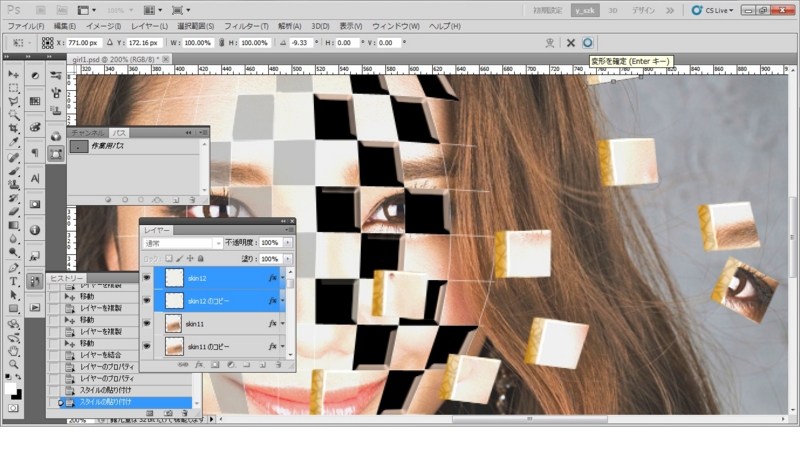800x450 pixels.
Task: Switch to warp mode icon
Action: [x=549, y=43]
